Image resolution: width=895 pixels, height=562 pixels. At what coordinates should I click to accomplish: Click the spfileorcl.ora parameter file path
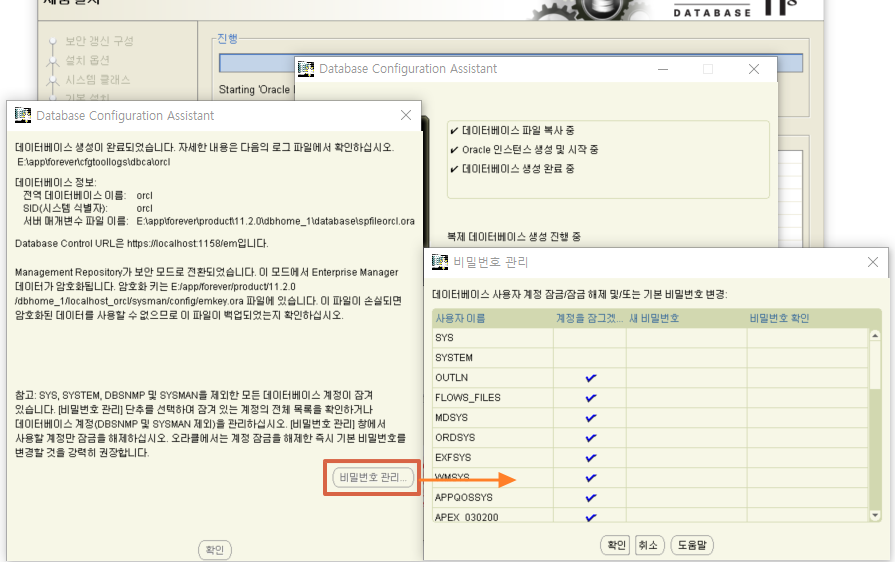coord(276,221)
